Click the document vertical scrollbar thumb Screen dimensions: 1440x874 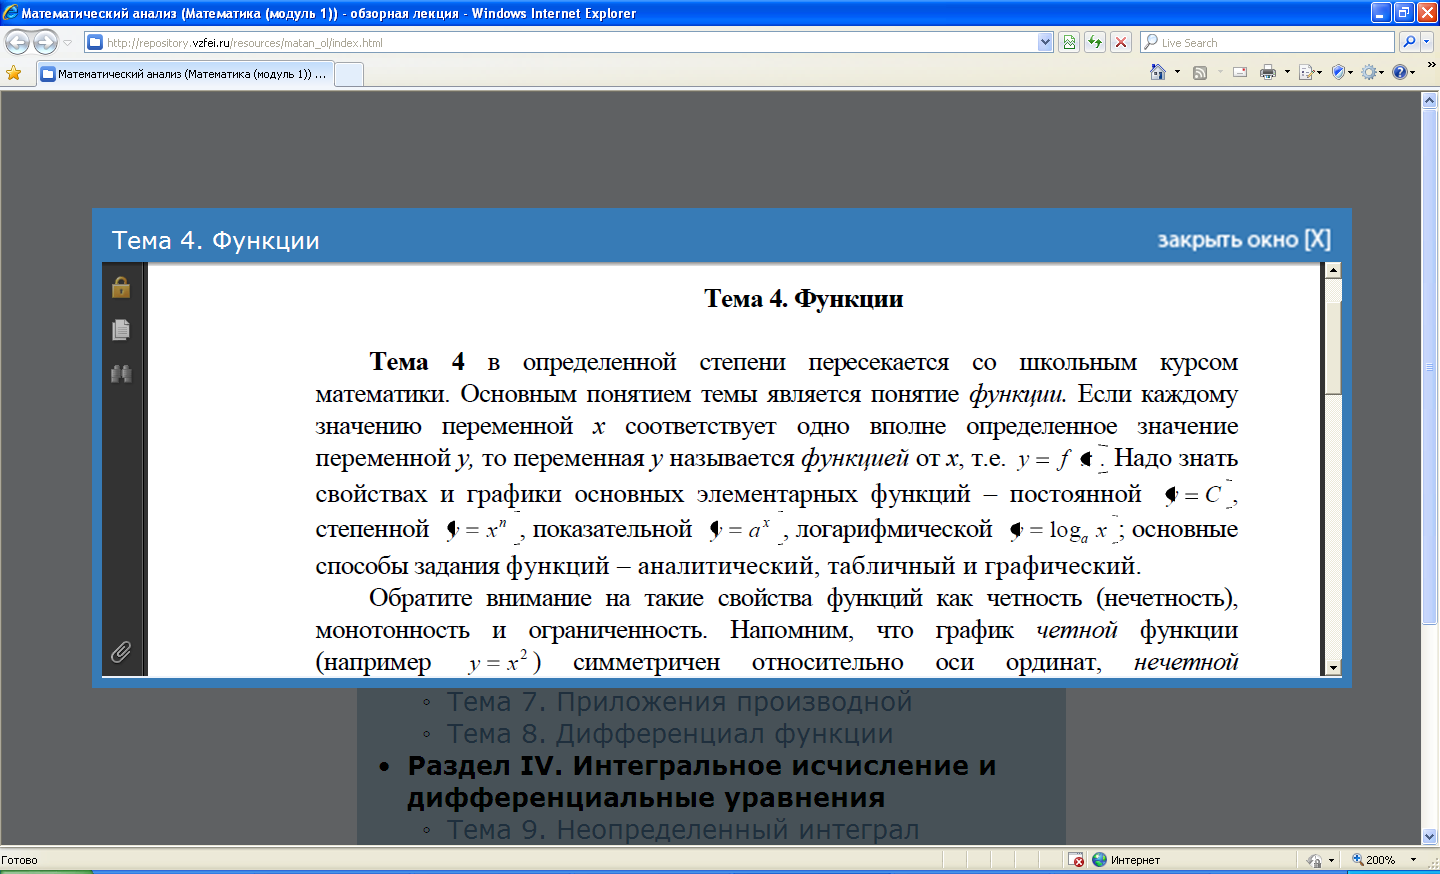coord(1333,347)
